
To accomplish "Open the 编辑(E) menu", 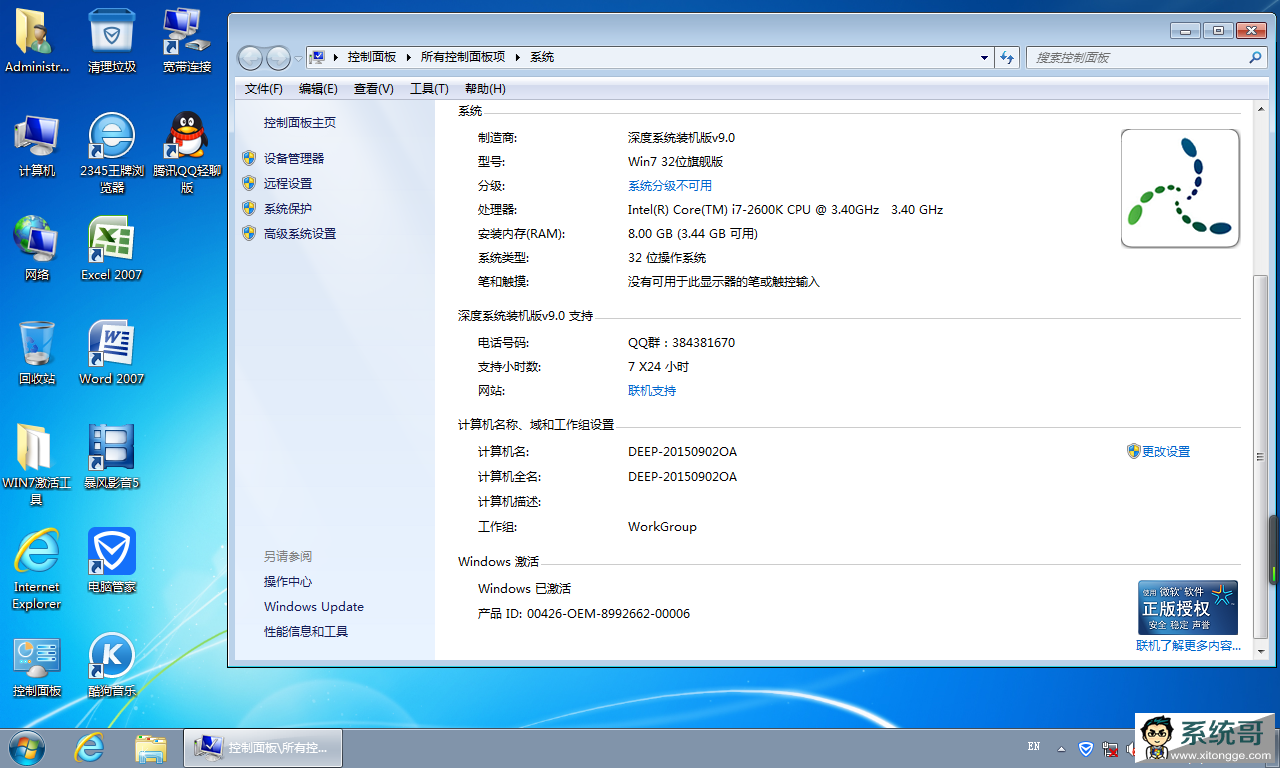I will (x=318, y=89).
